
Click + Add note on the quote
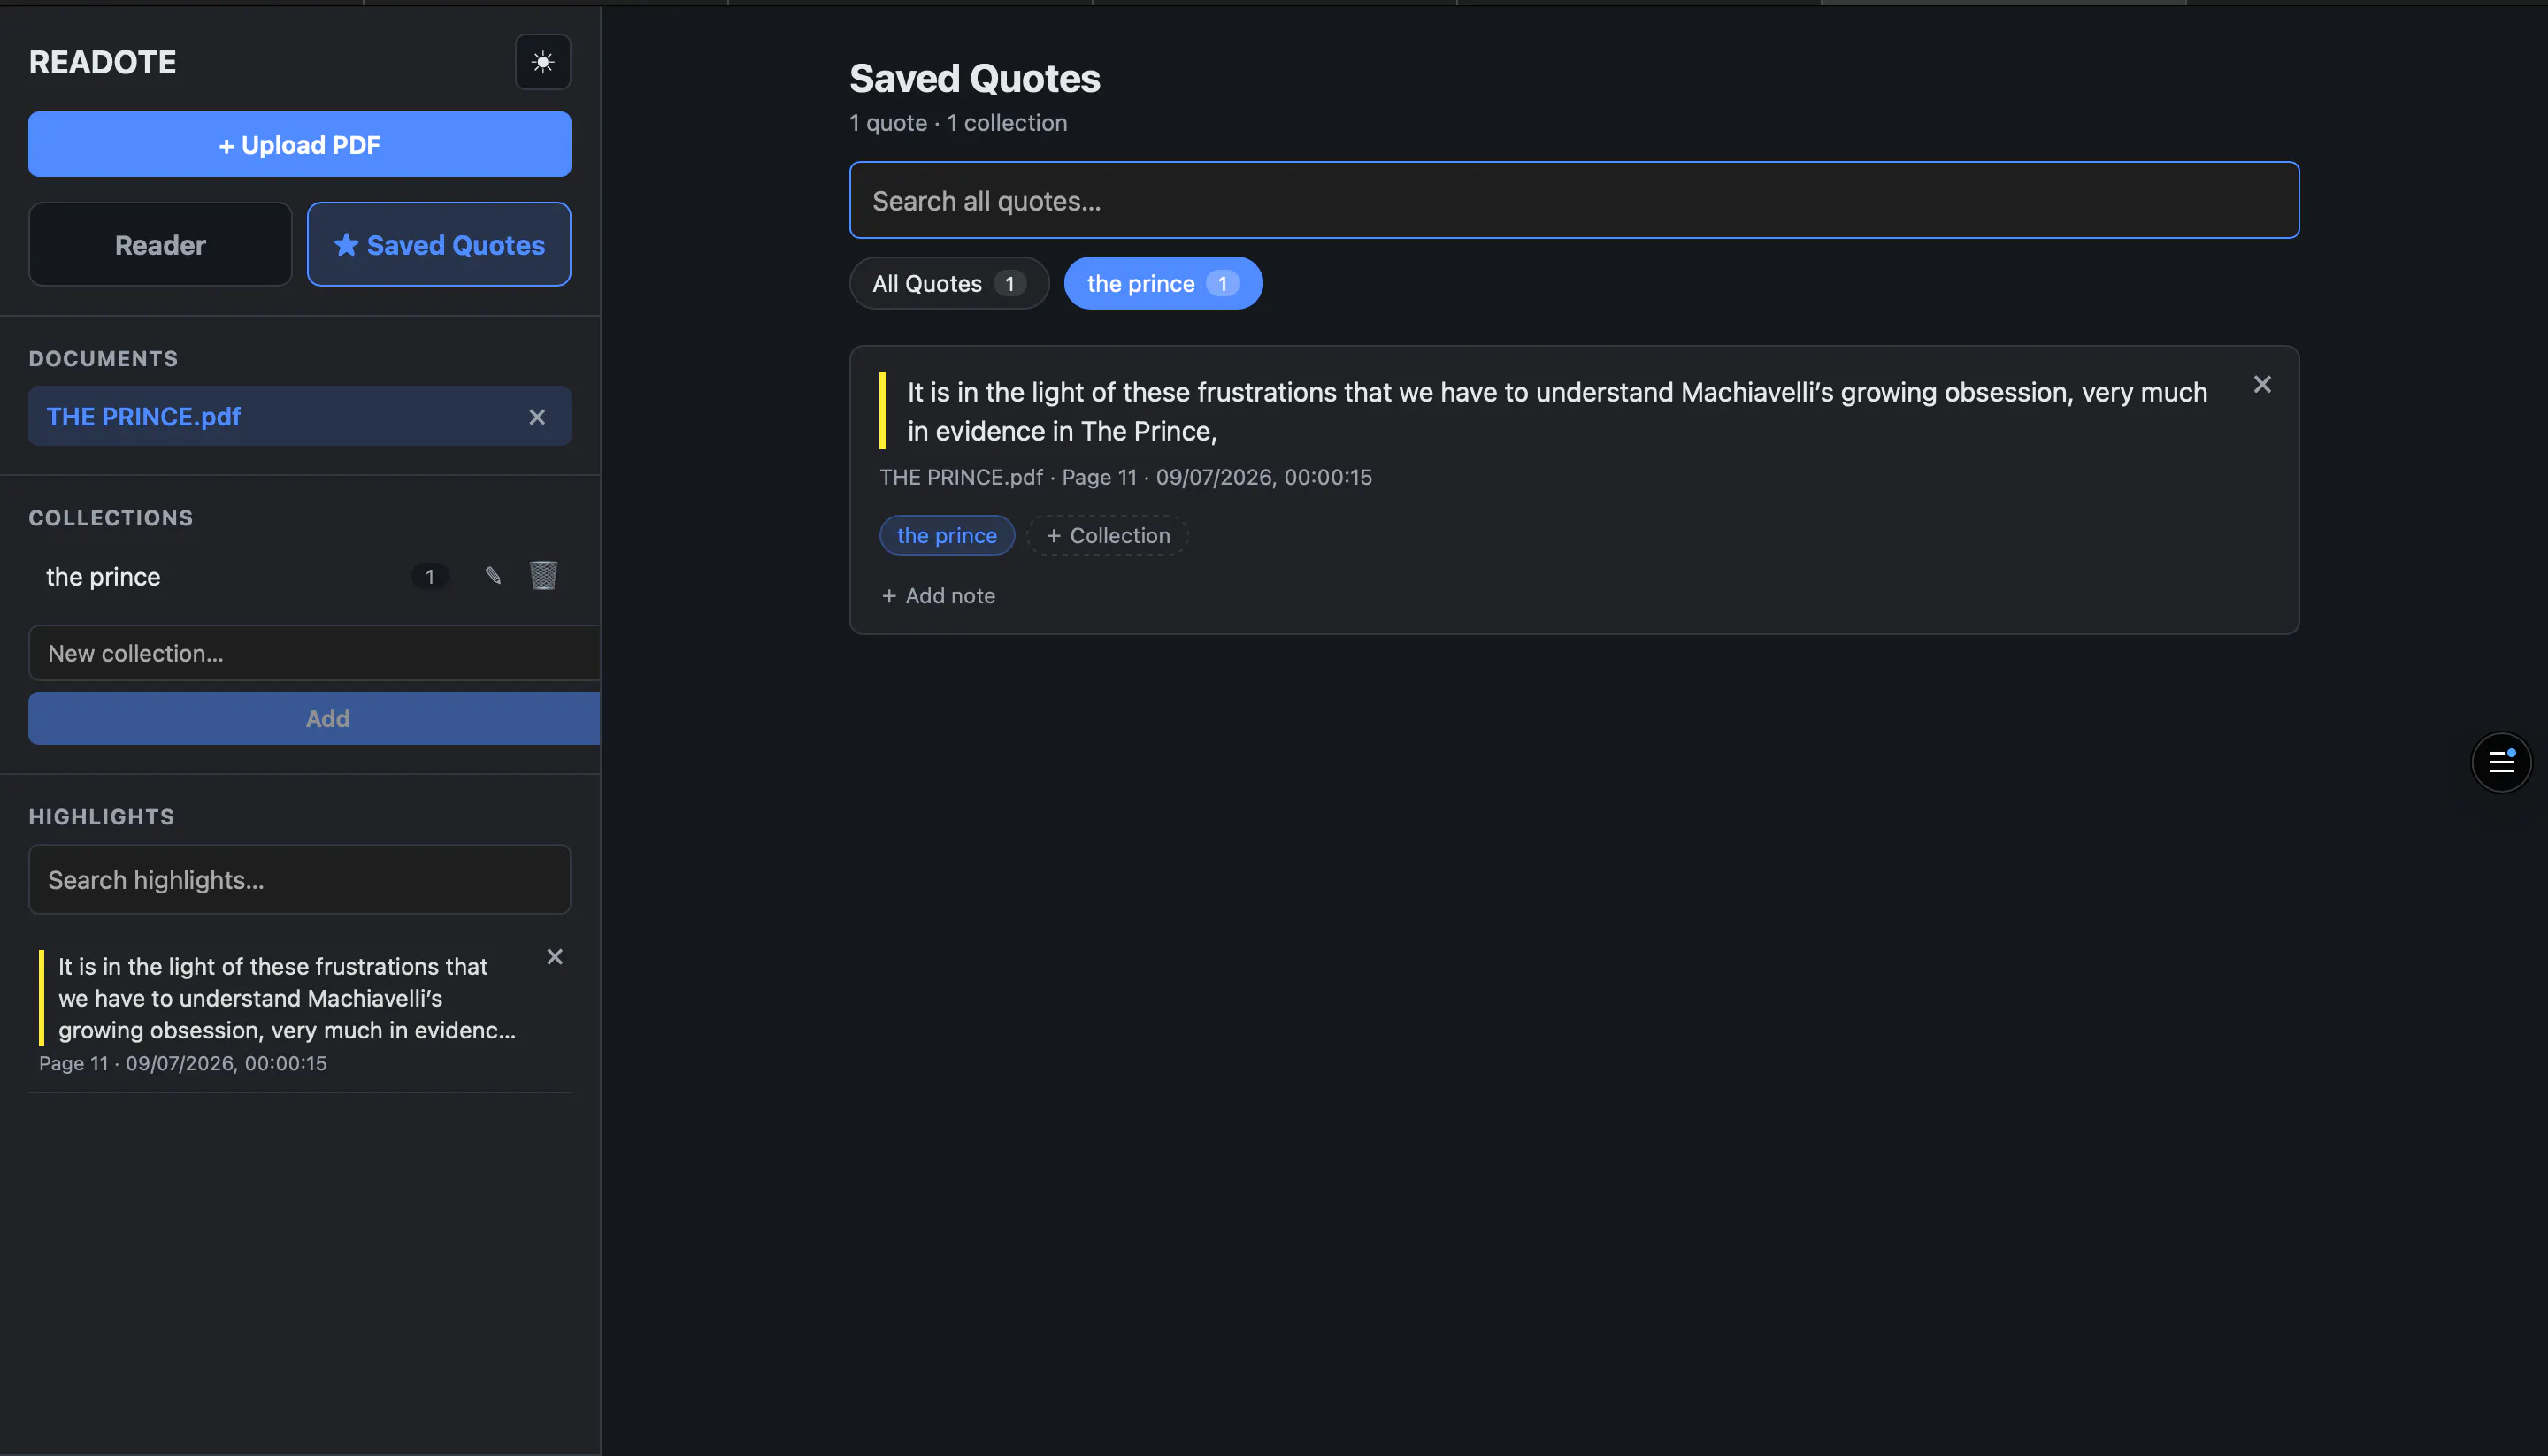click(938, 595)
